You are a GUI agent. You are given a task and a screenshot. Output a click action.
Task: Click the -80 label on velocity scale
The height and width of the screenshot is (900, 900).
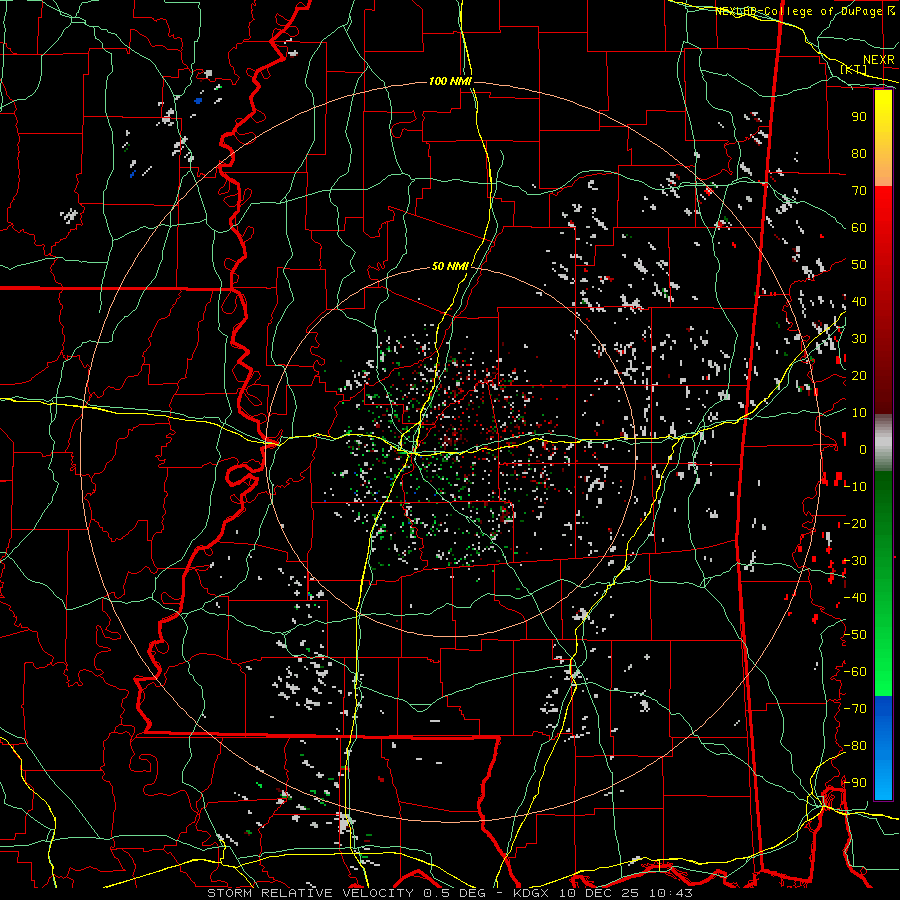(x=855, y=746)
